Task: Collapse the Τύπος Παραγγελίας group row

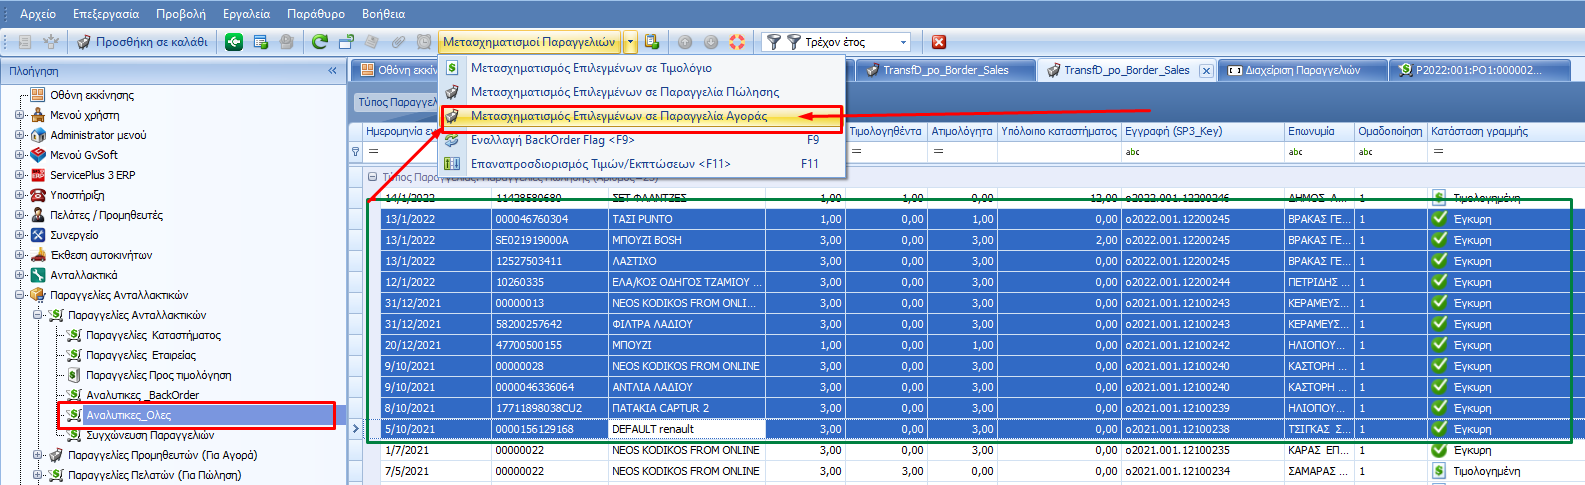Action: pyautogui.click(x=372, y=177)
